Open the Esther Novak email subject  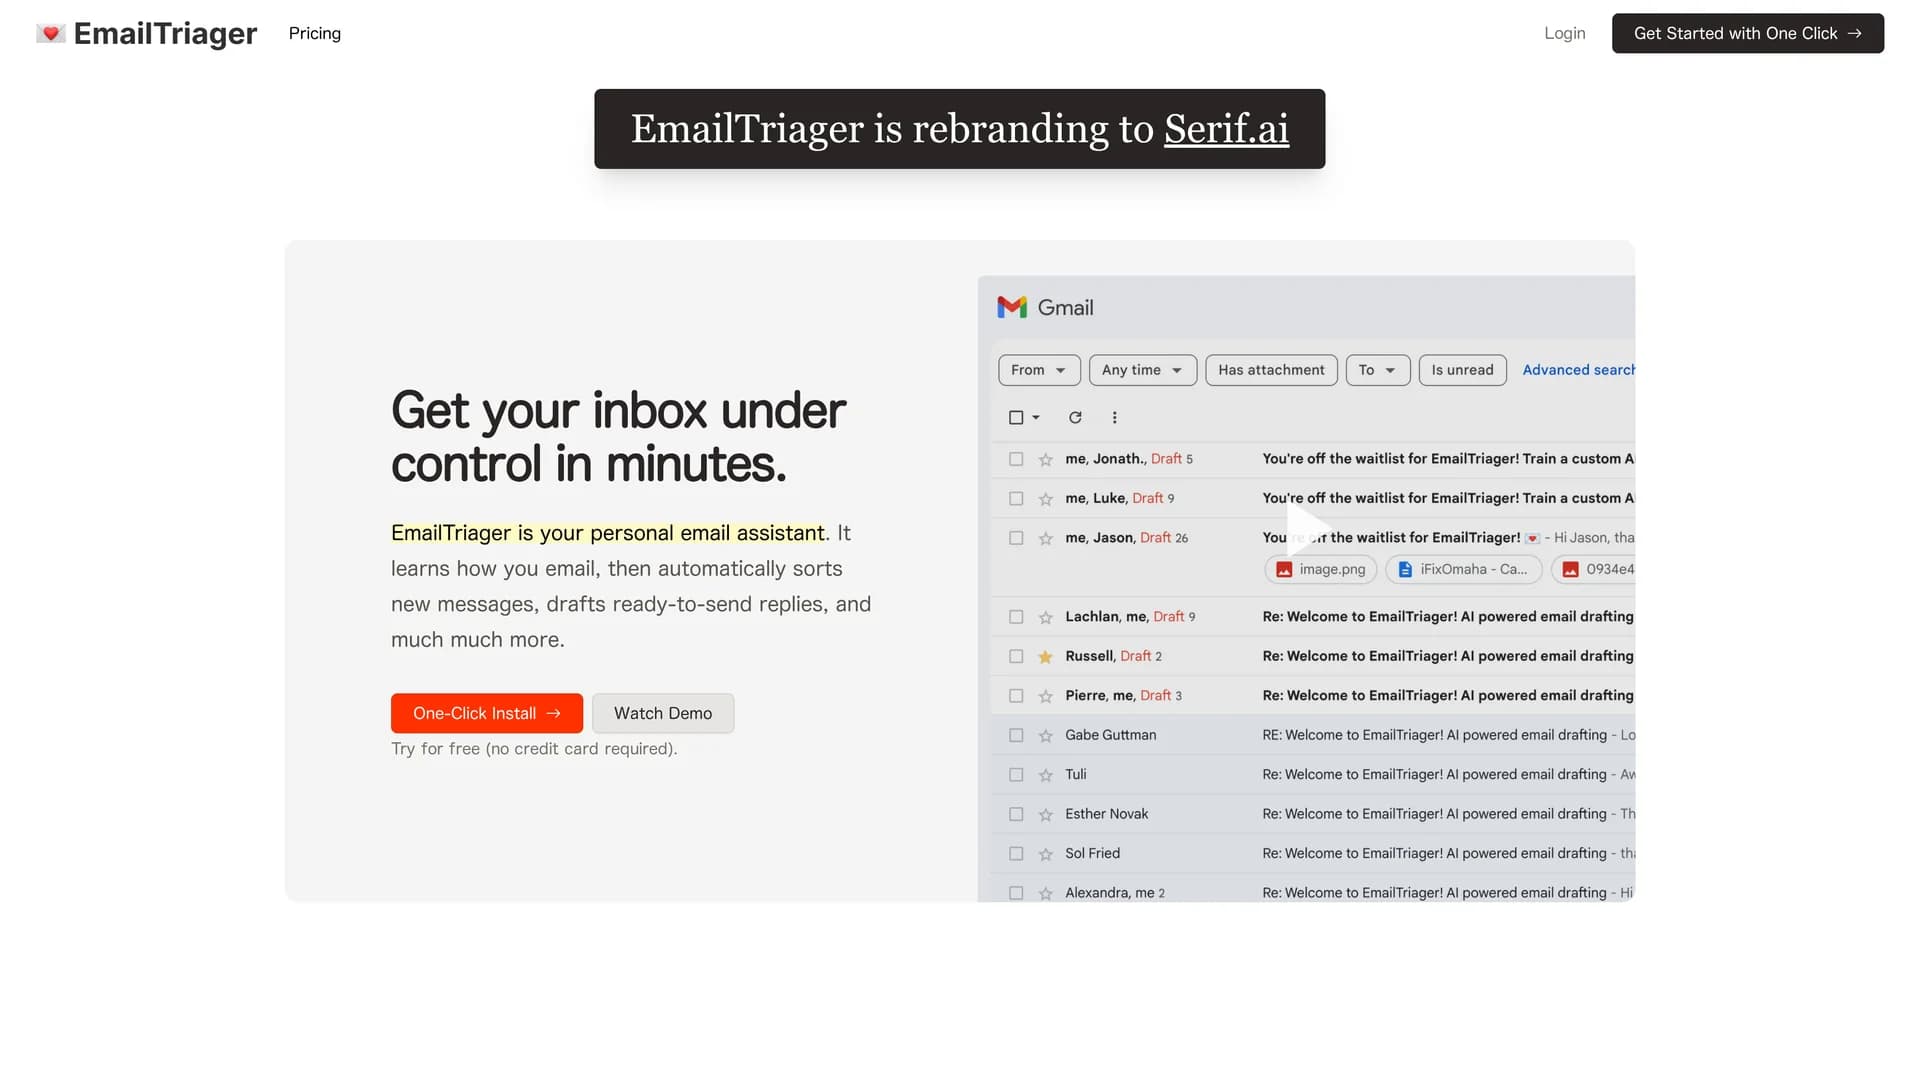click(1434, 814)
